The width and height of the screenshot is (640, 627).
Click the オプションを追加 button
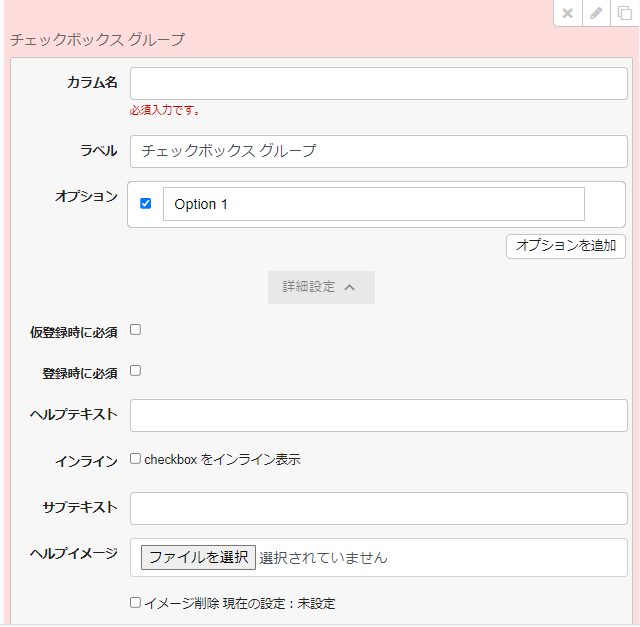(x=566, y=246)
